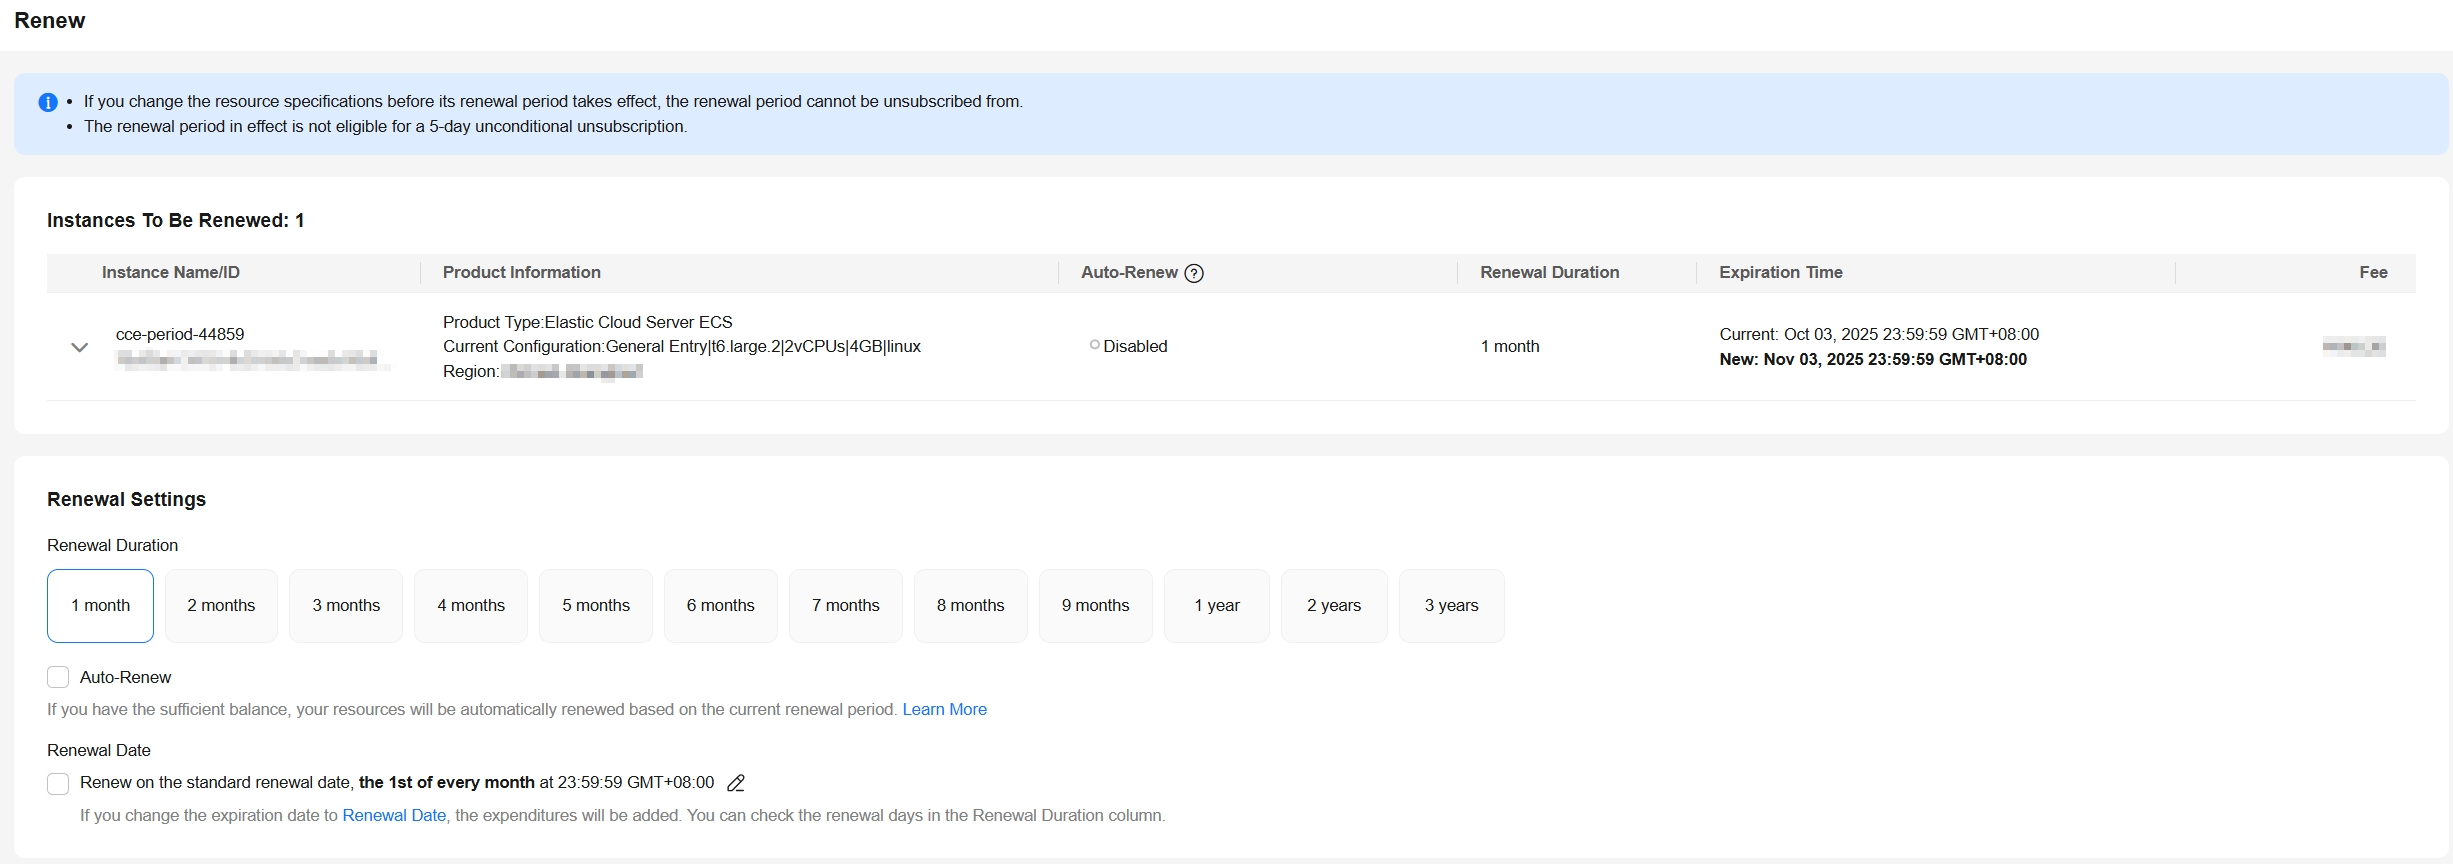Choose 3 months renewal duration
Viewport: 2453px width, 864px height.
[x=346, y=606]
